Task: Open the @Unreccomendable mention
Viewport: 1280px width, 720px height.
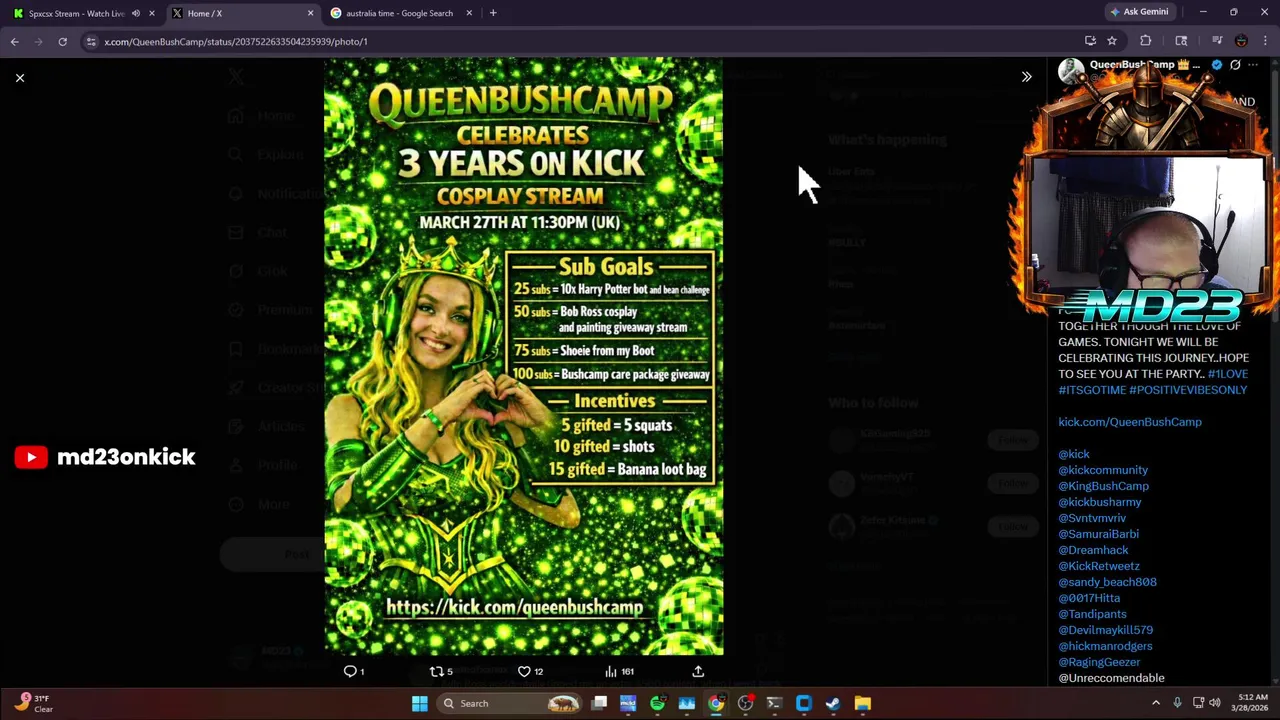Action: (1111, 678)
